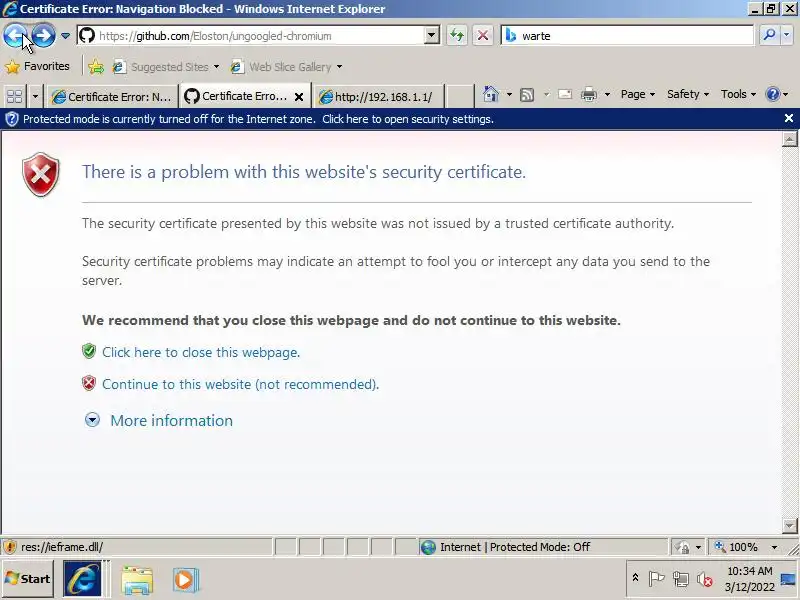The width and height of the screenshot is (800, 600).
Task: Open the zoom level dropdown arrow
Action: point(774,547)
